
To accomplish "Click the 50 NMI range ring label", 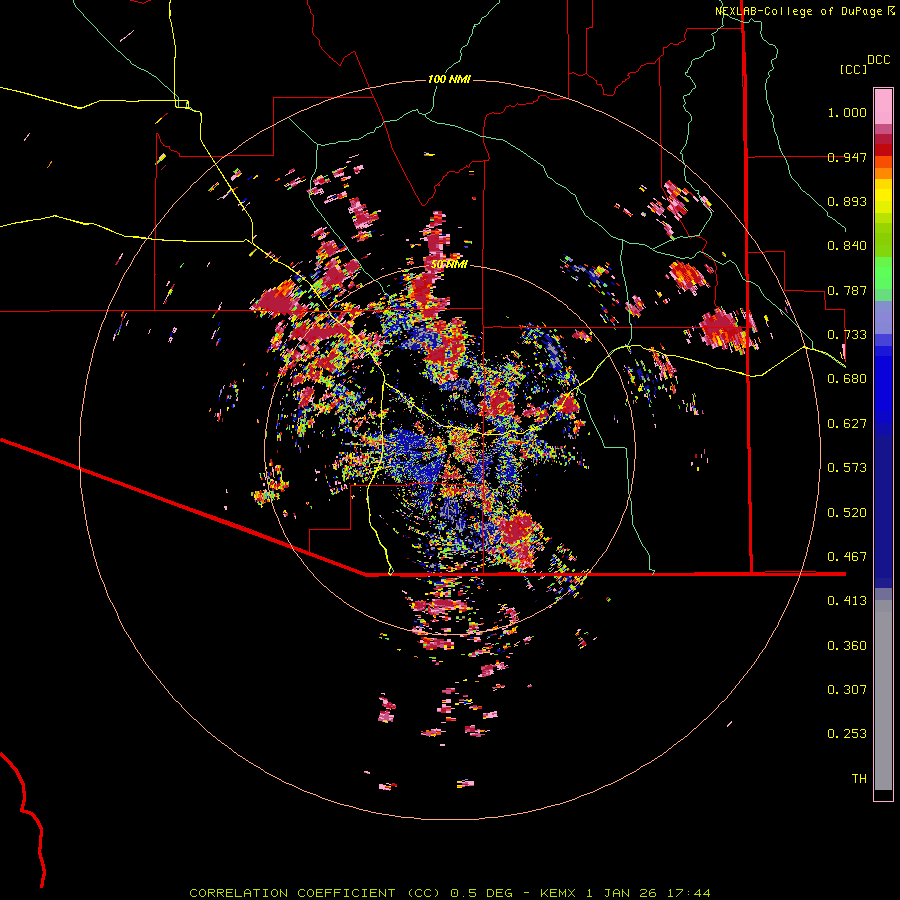I will pyautogui.click(x=449, y=265).
